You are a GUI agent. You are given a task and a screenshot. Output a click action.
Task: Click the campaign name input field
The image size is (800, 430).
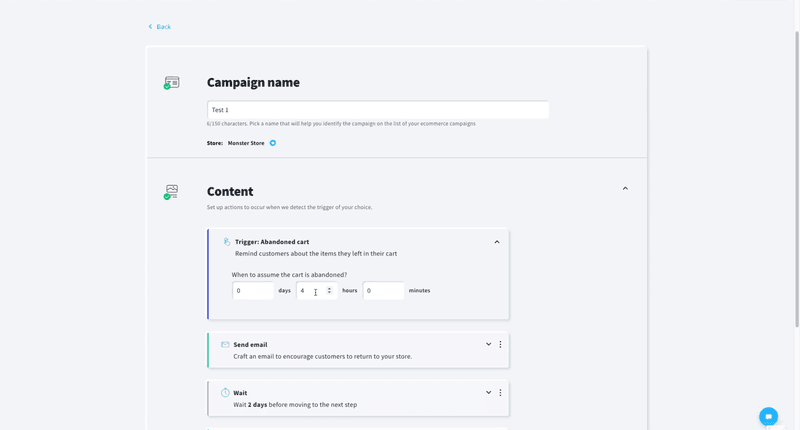tap(377, 110)
